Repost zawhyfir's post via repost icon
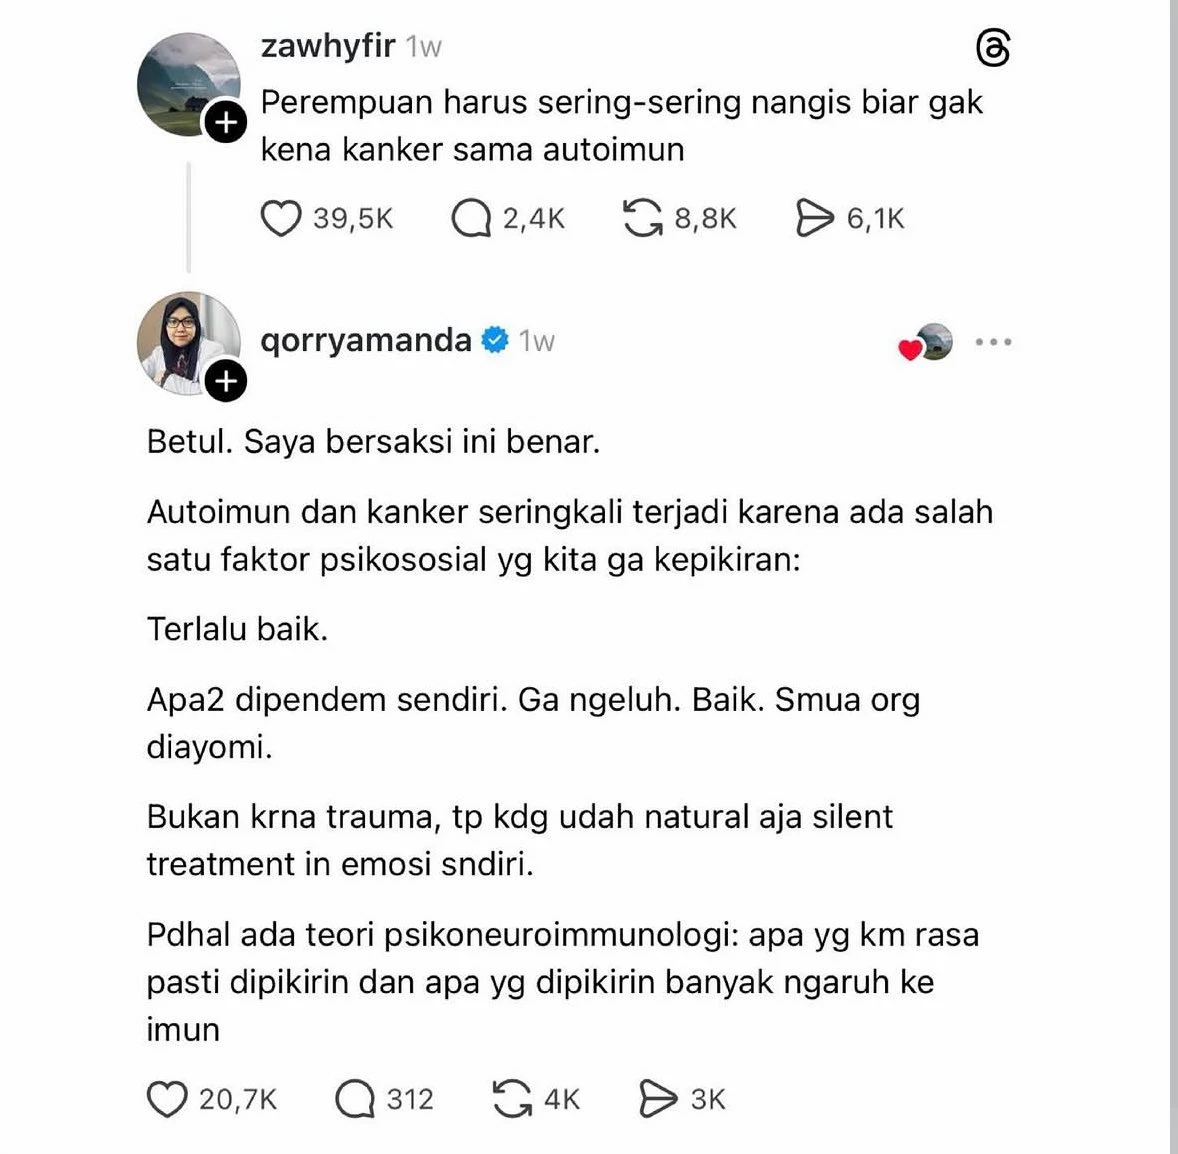Screen dimensions: 1178x1154 (x=643, y=219)
